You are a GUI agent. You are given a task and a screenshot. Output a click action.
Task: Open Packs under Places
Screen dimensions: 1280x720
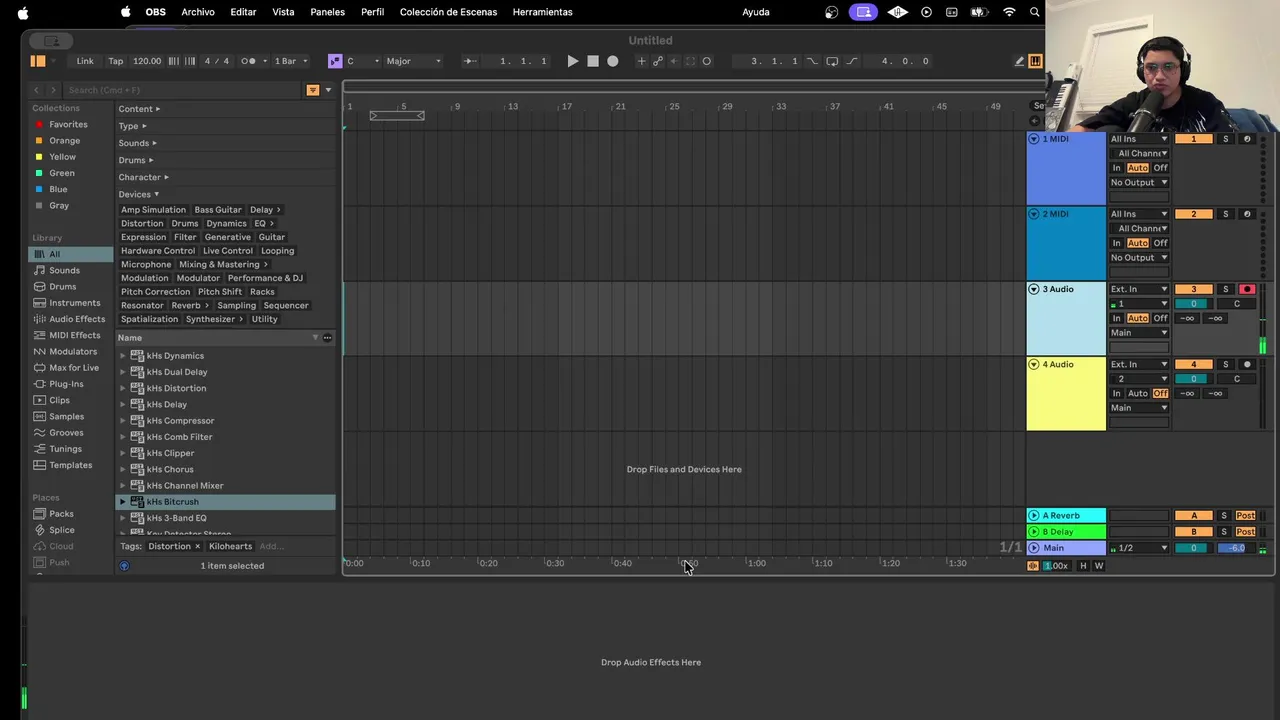click(x=61, y=514)
